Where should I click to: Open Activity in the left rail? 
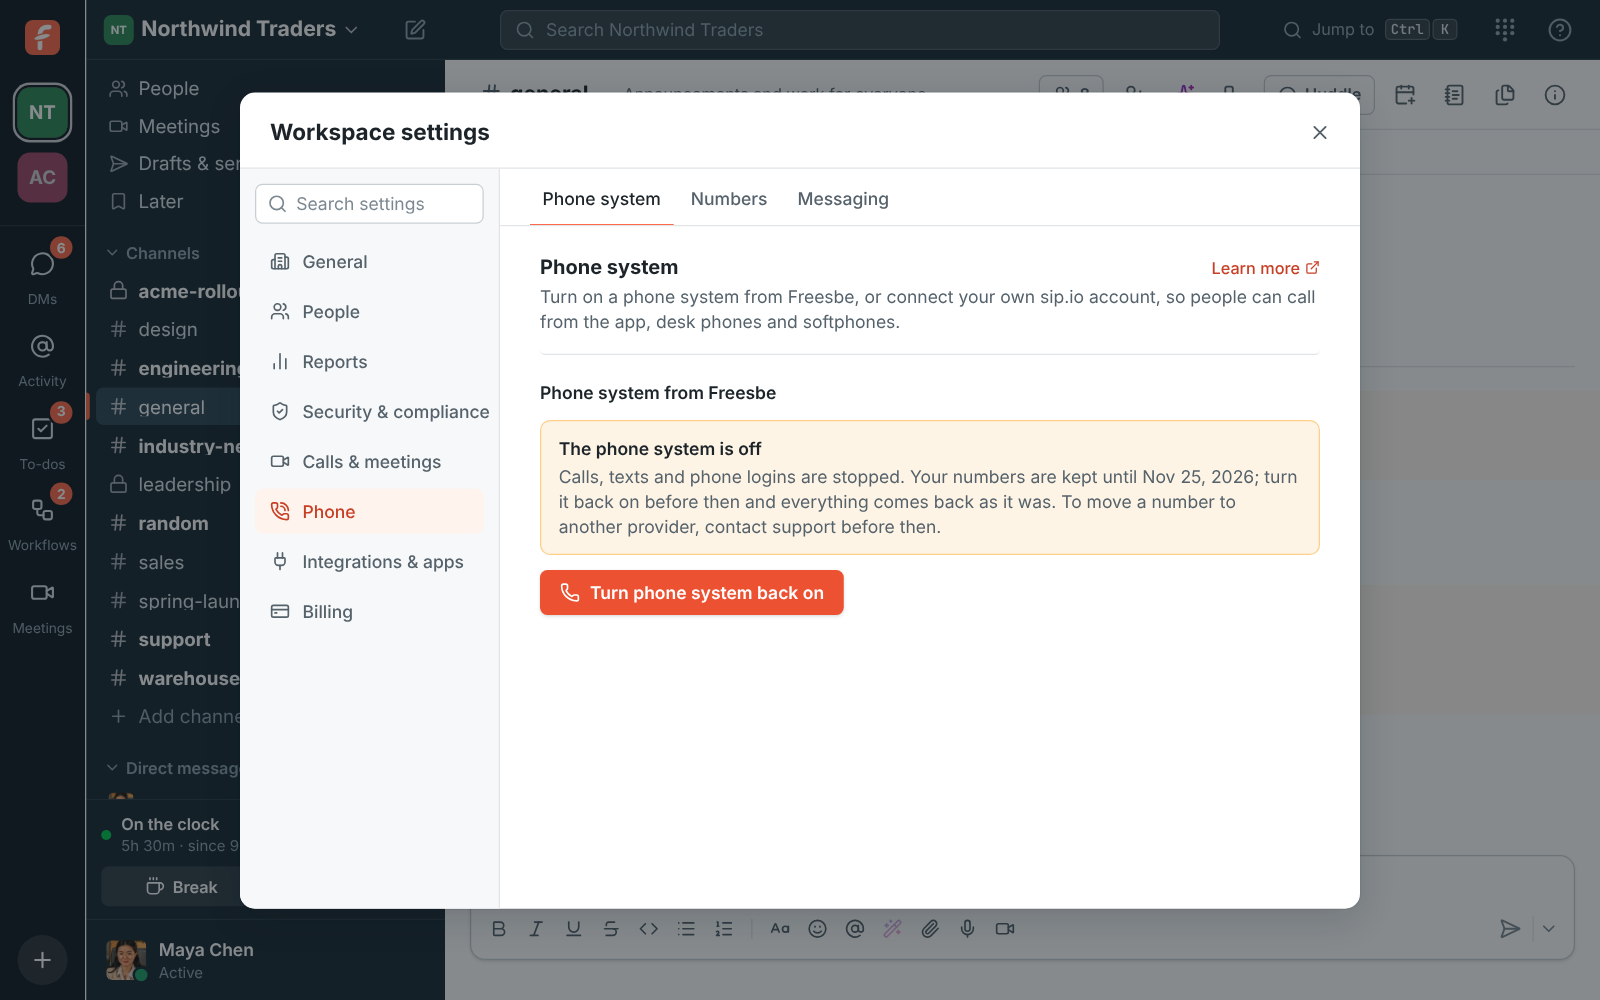(42, 358)
